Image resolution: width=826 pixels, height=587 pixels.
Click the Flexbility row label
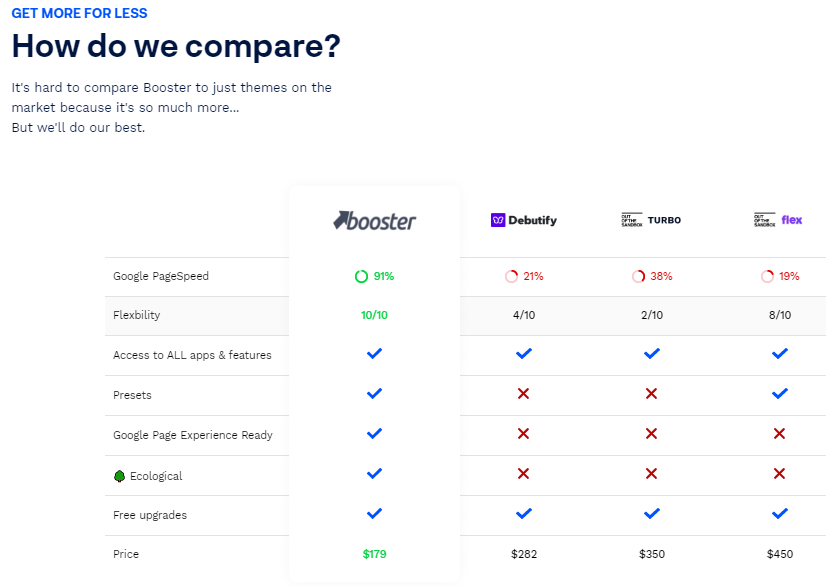click(136, 315)
